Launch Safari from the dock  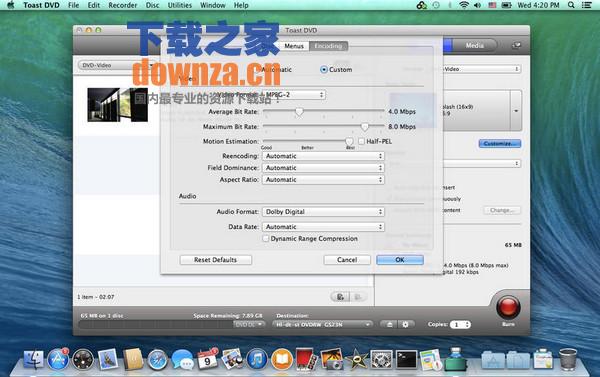click(x=157, y=360)
